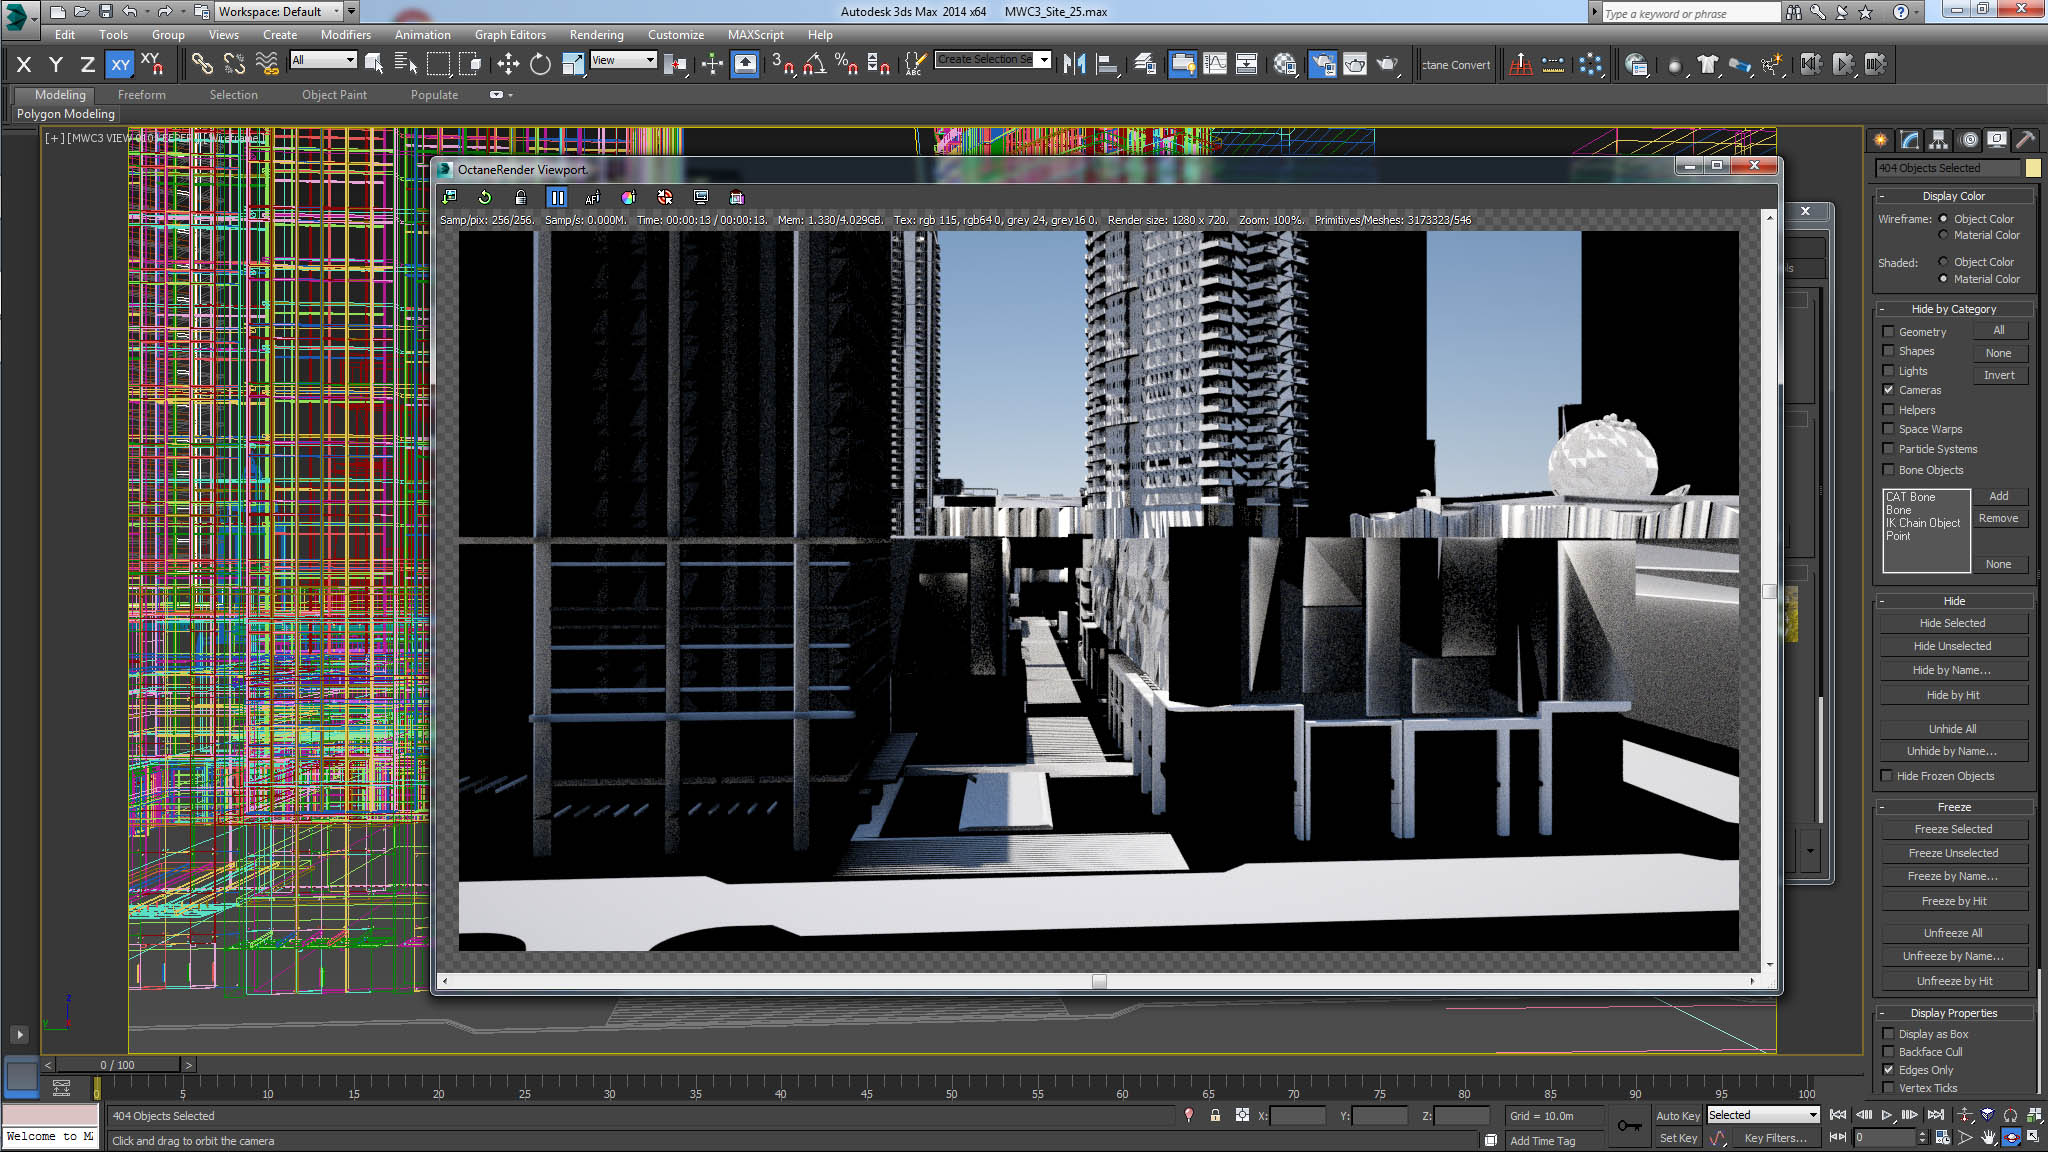The image size is (2048, 1152).
Task: Uncheck the Cameras category checkbox
Action: pyautogui.click(x=1888, y=390)
